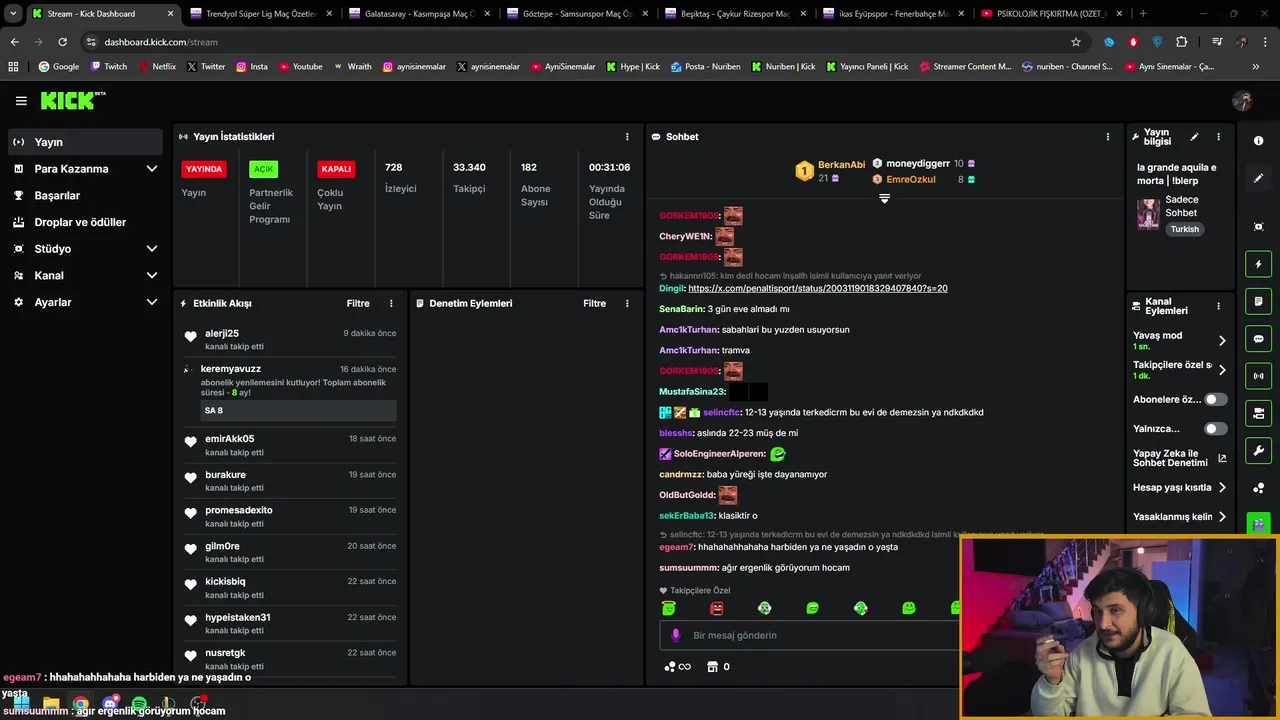Click in the Bir mesaj gönderin field
This screenshot has height=720, width=1280.
pos(810,635)
